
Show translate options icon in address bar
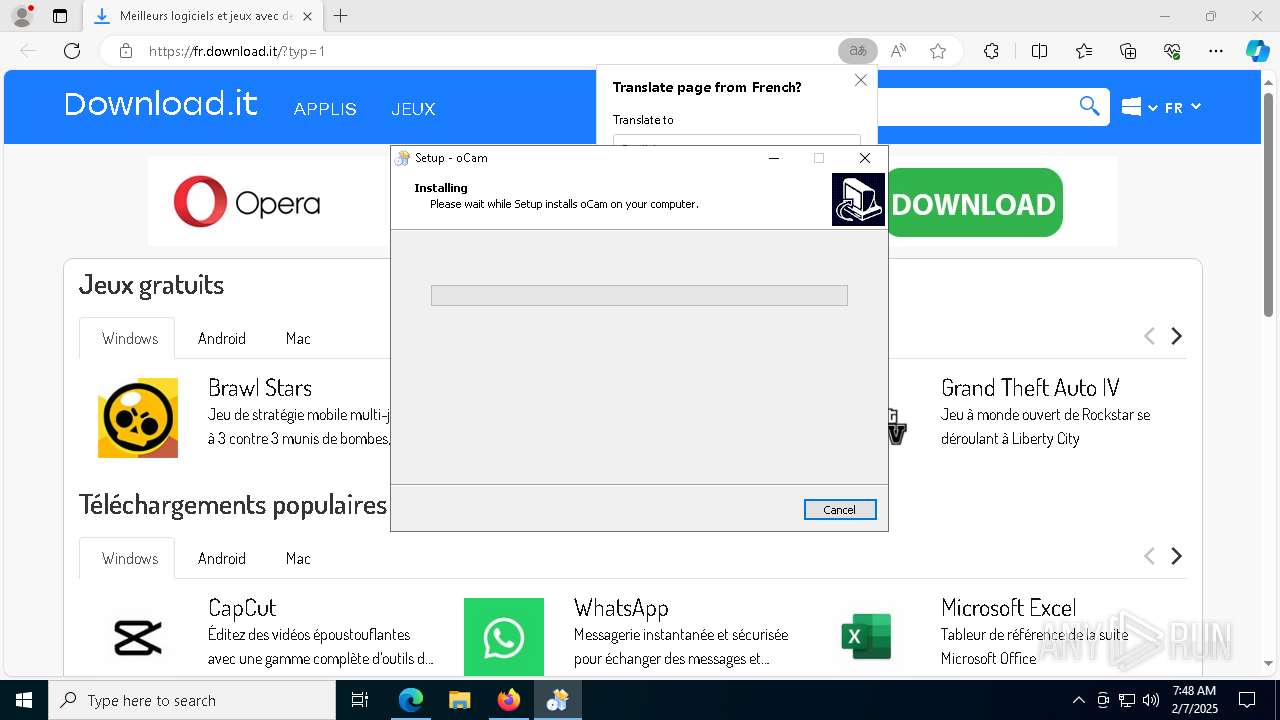(x=858, y=51)
